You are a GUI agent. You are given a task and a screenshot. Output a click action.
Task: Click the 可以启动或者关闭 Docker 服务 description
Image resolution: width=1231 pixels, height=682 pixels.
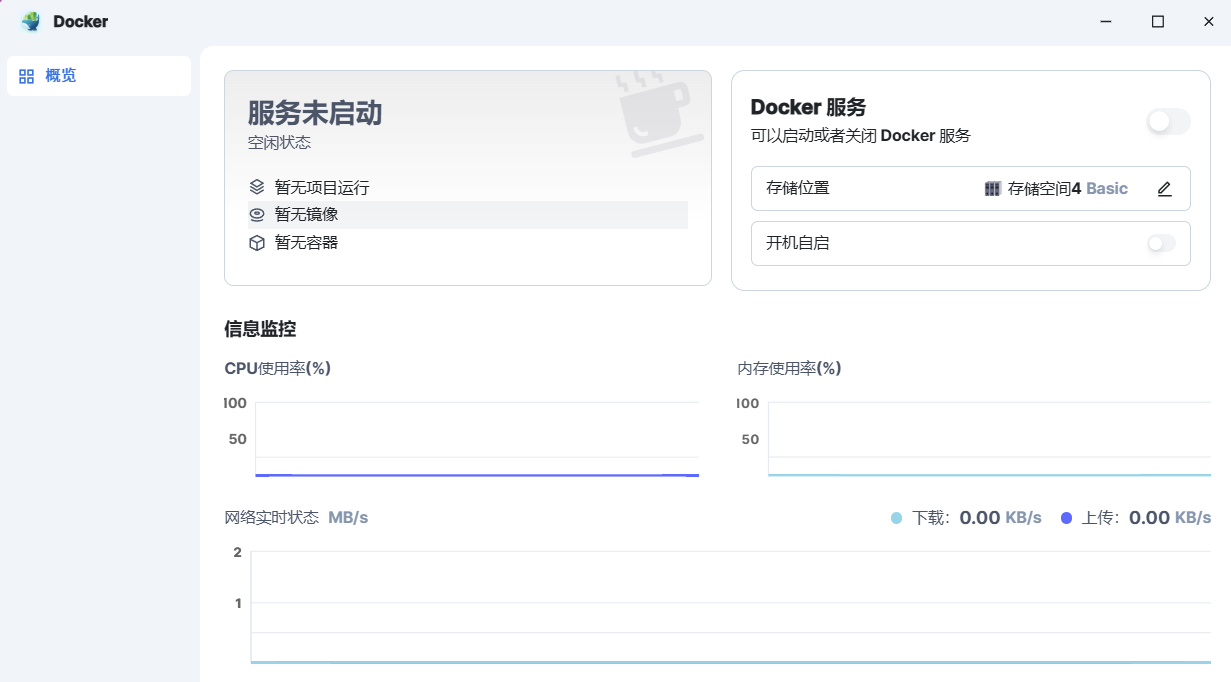click(x=861, y=136)
